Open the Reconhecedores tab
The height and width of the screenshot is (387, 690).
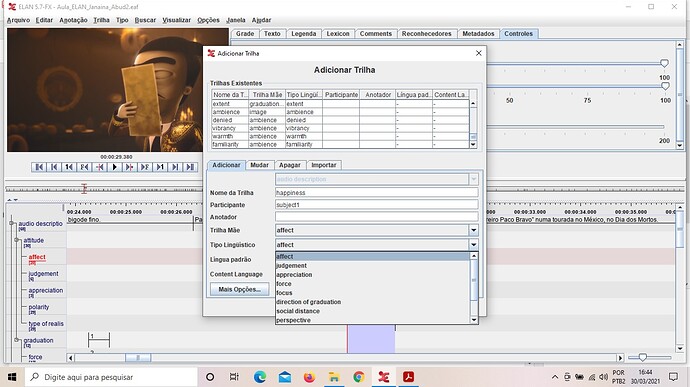(x=426, y=34)
